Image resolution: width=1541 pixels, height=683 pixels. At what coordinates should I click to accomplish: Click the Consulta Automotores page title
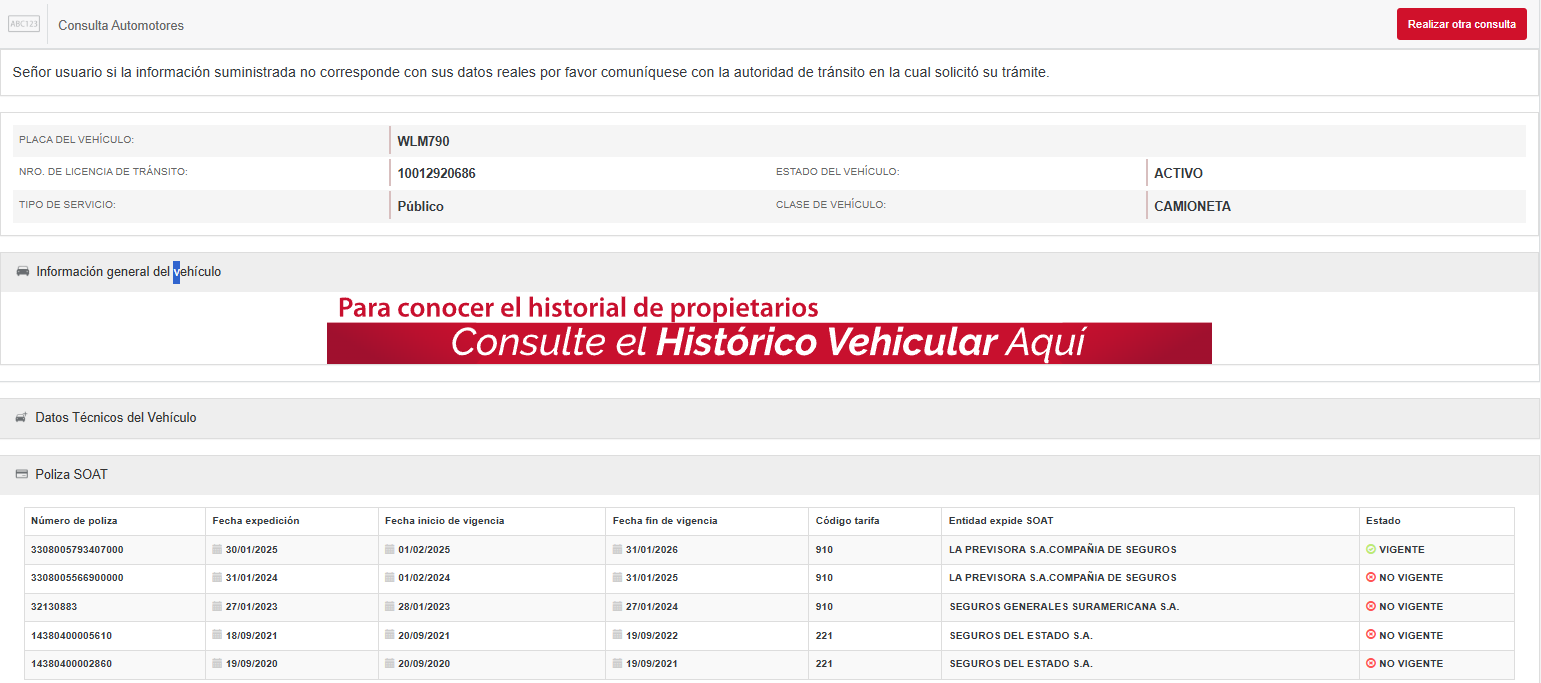pyautogui.click(x=121, y=25)
